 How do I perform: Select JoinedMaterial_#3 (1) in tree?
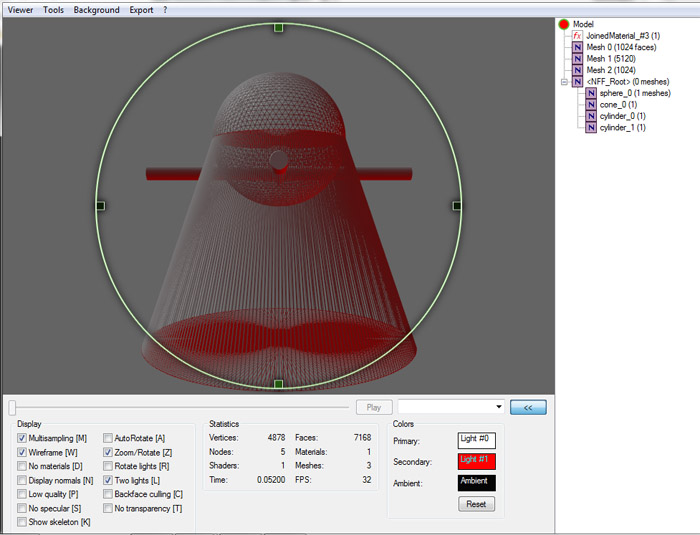[x=623, y=36]
